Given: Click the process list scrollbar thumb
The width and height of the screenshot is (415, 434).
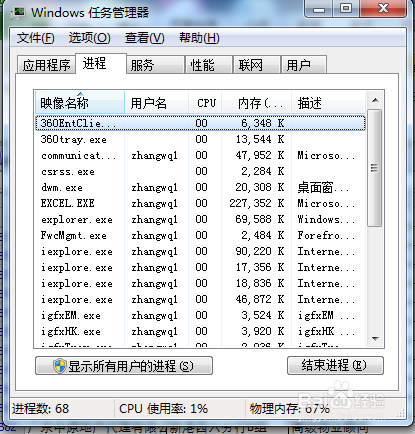Looking at the screenshot, I should (x=375, y=168).
